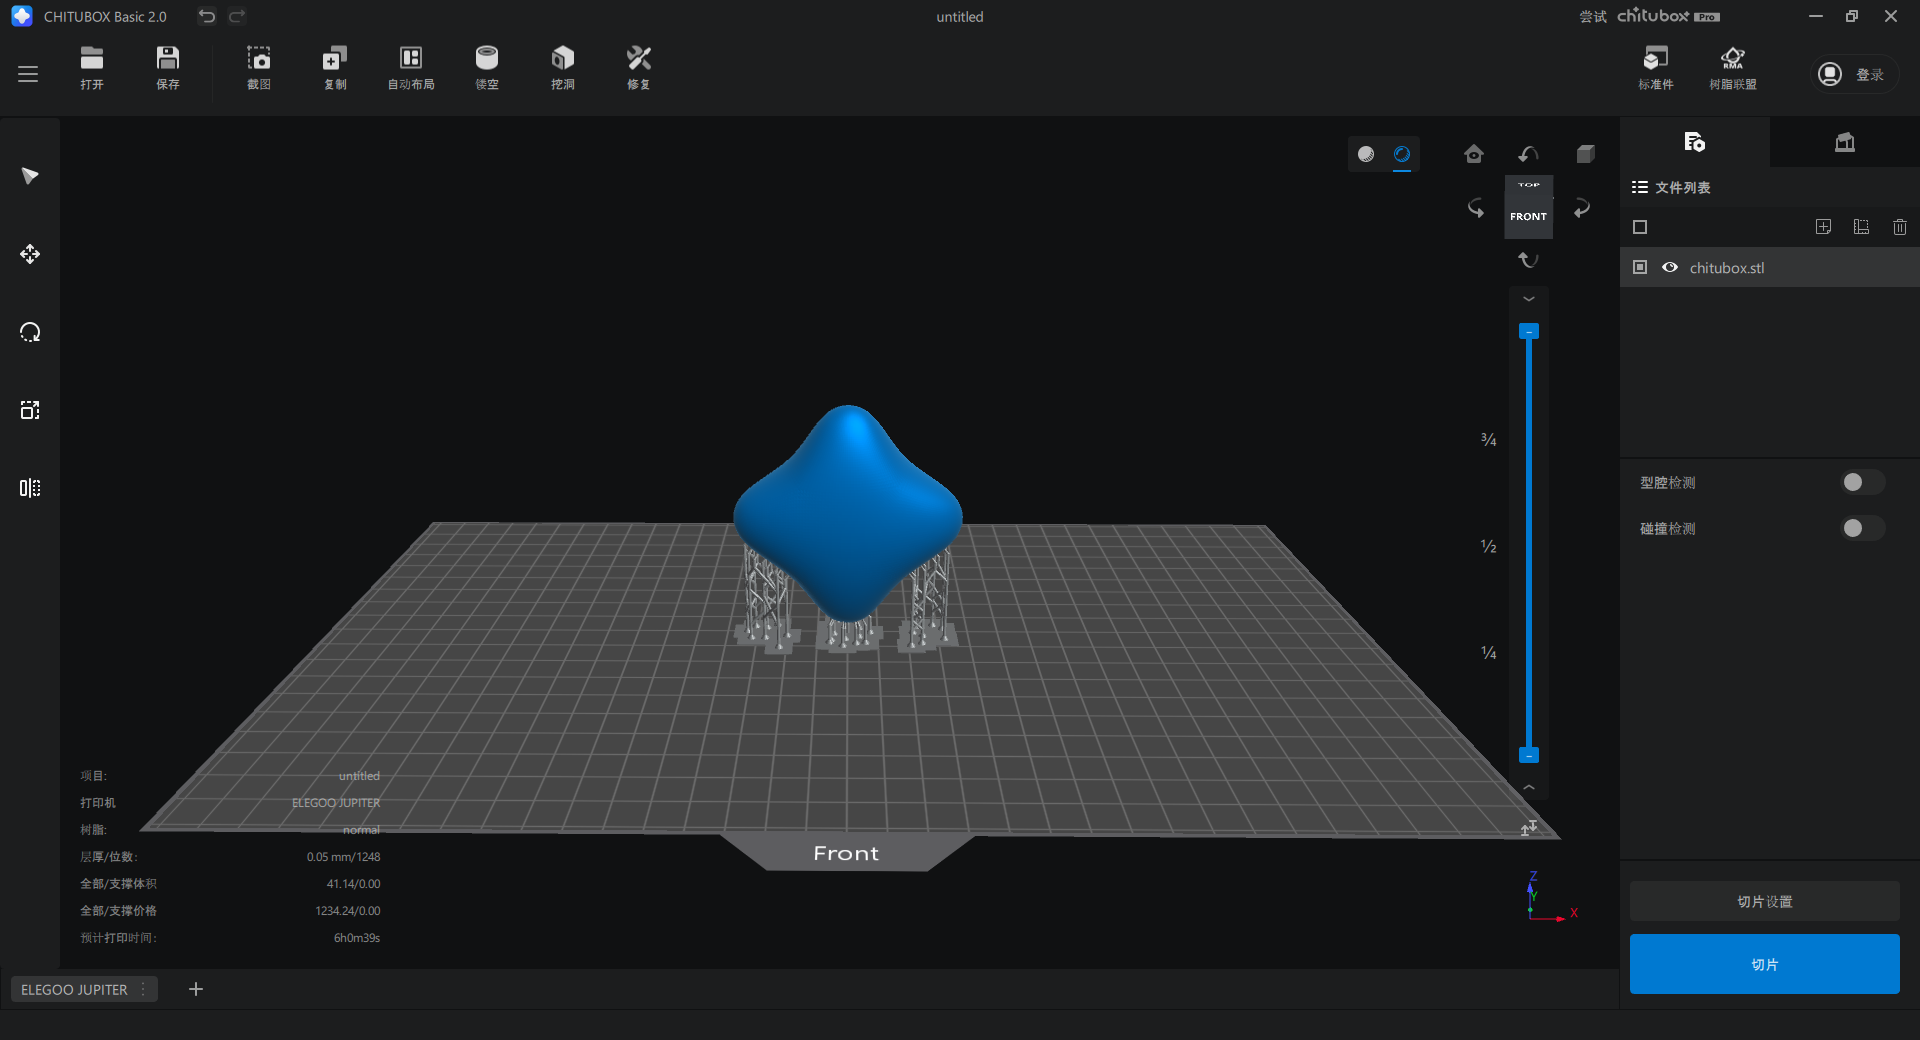
Task: Open options dots on ELEGOO JUPITER tab
Action: tap(144, 989)
